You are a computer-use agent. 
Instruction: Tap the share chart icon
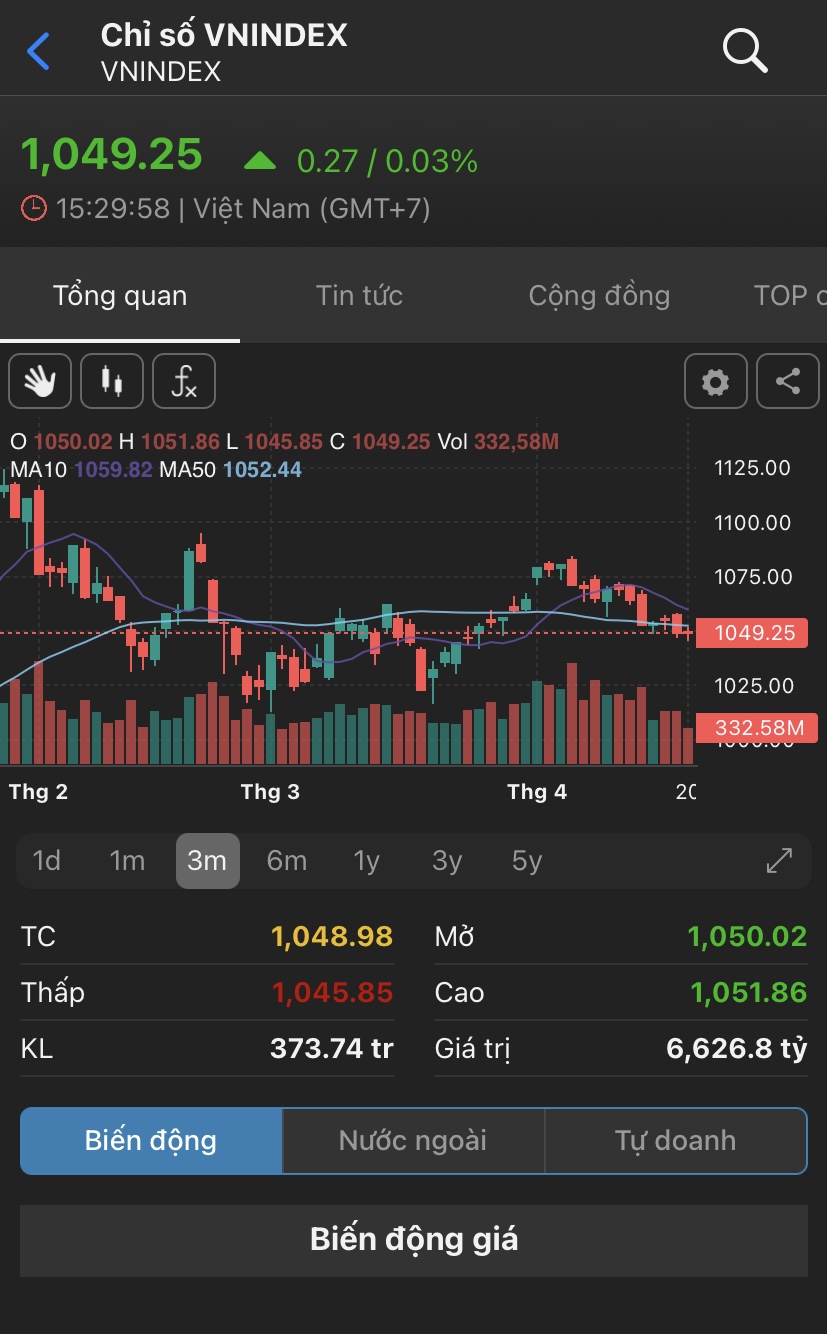pos(788,381)
